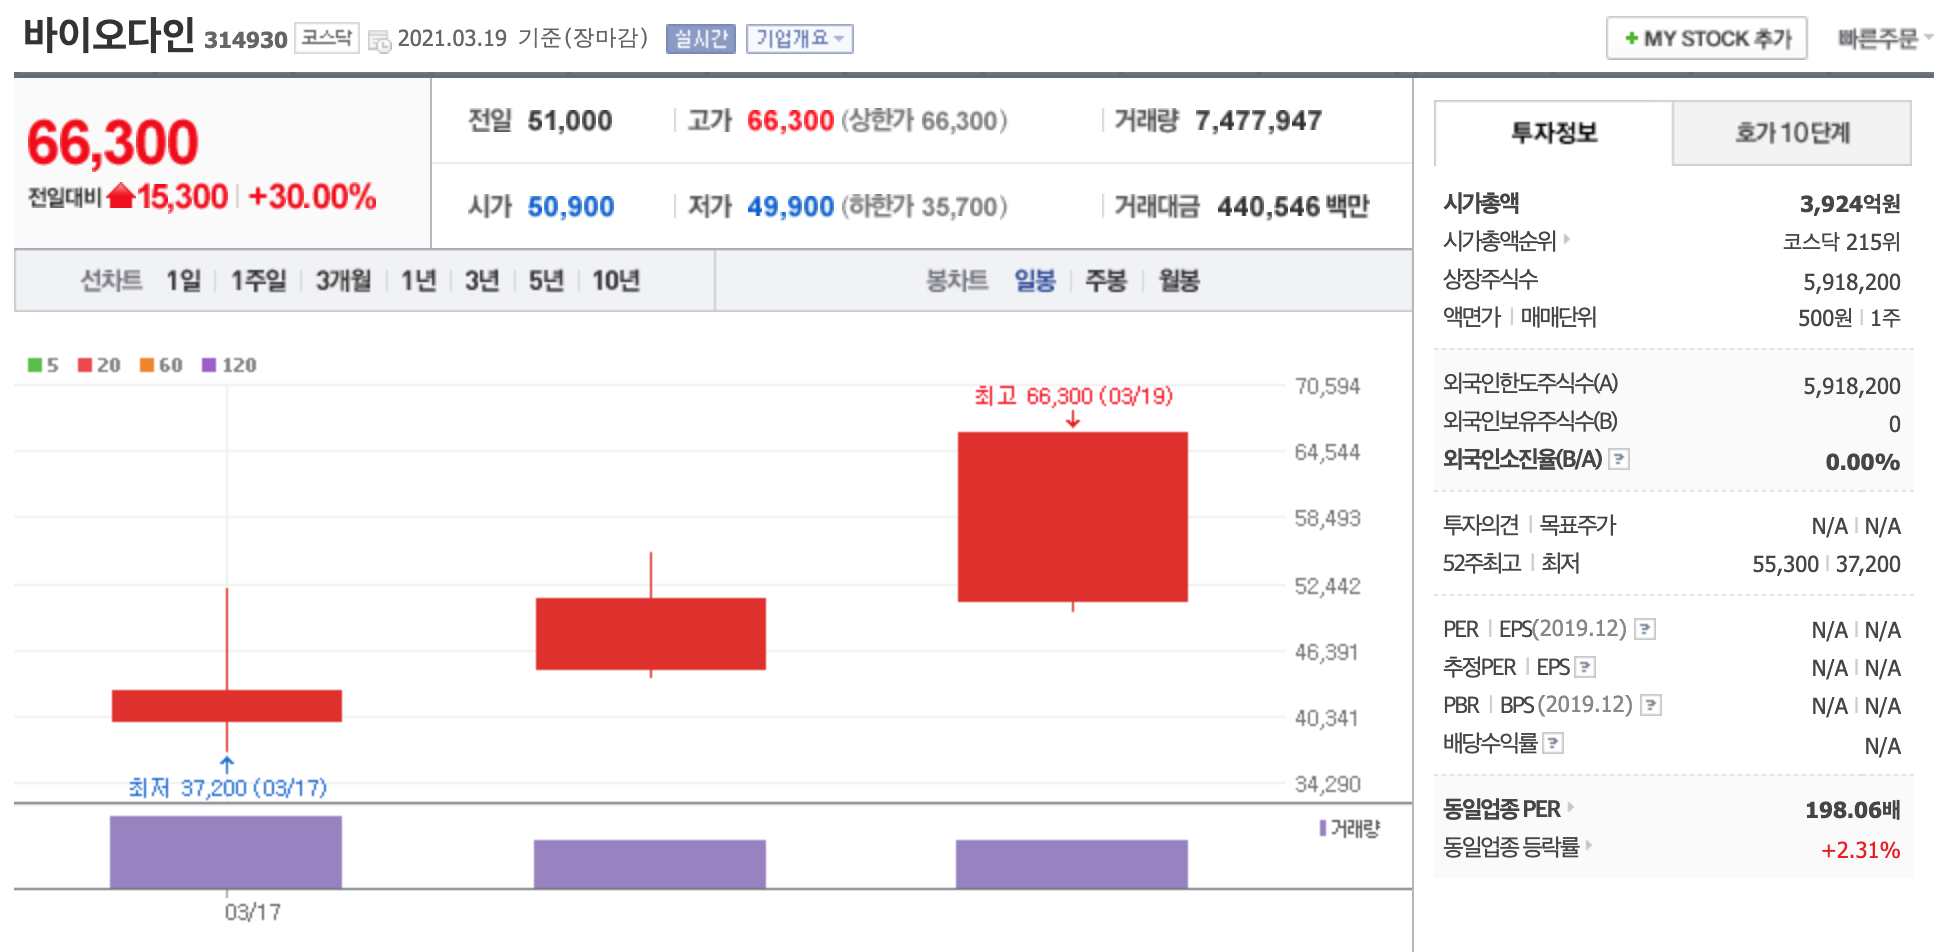1950x952 pixels.
Task: Select the 1주일 line chart period
Action: 258,281
